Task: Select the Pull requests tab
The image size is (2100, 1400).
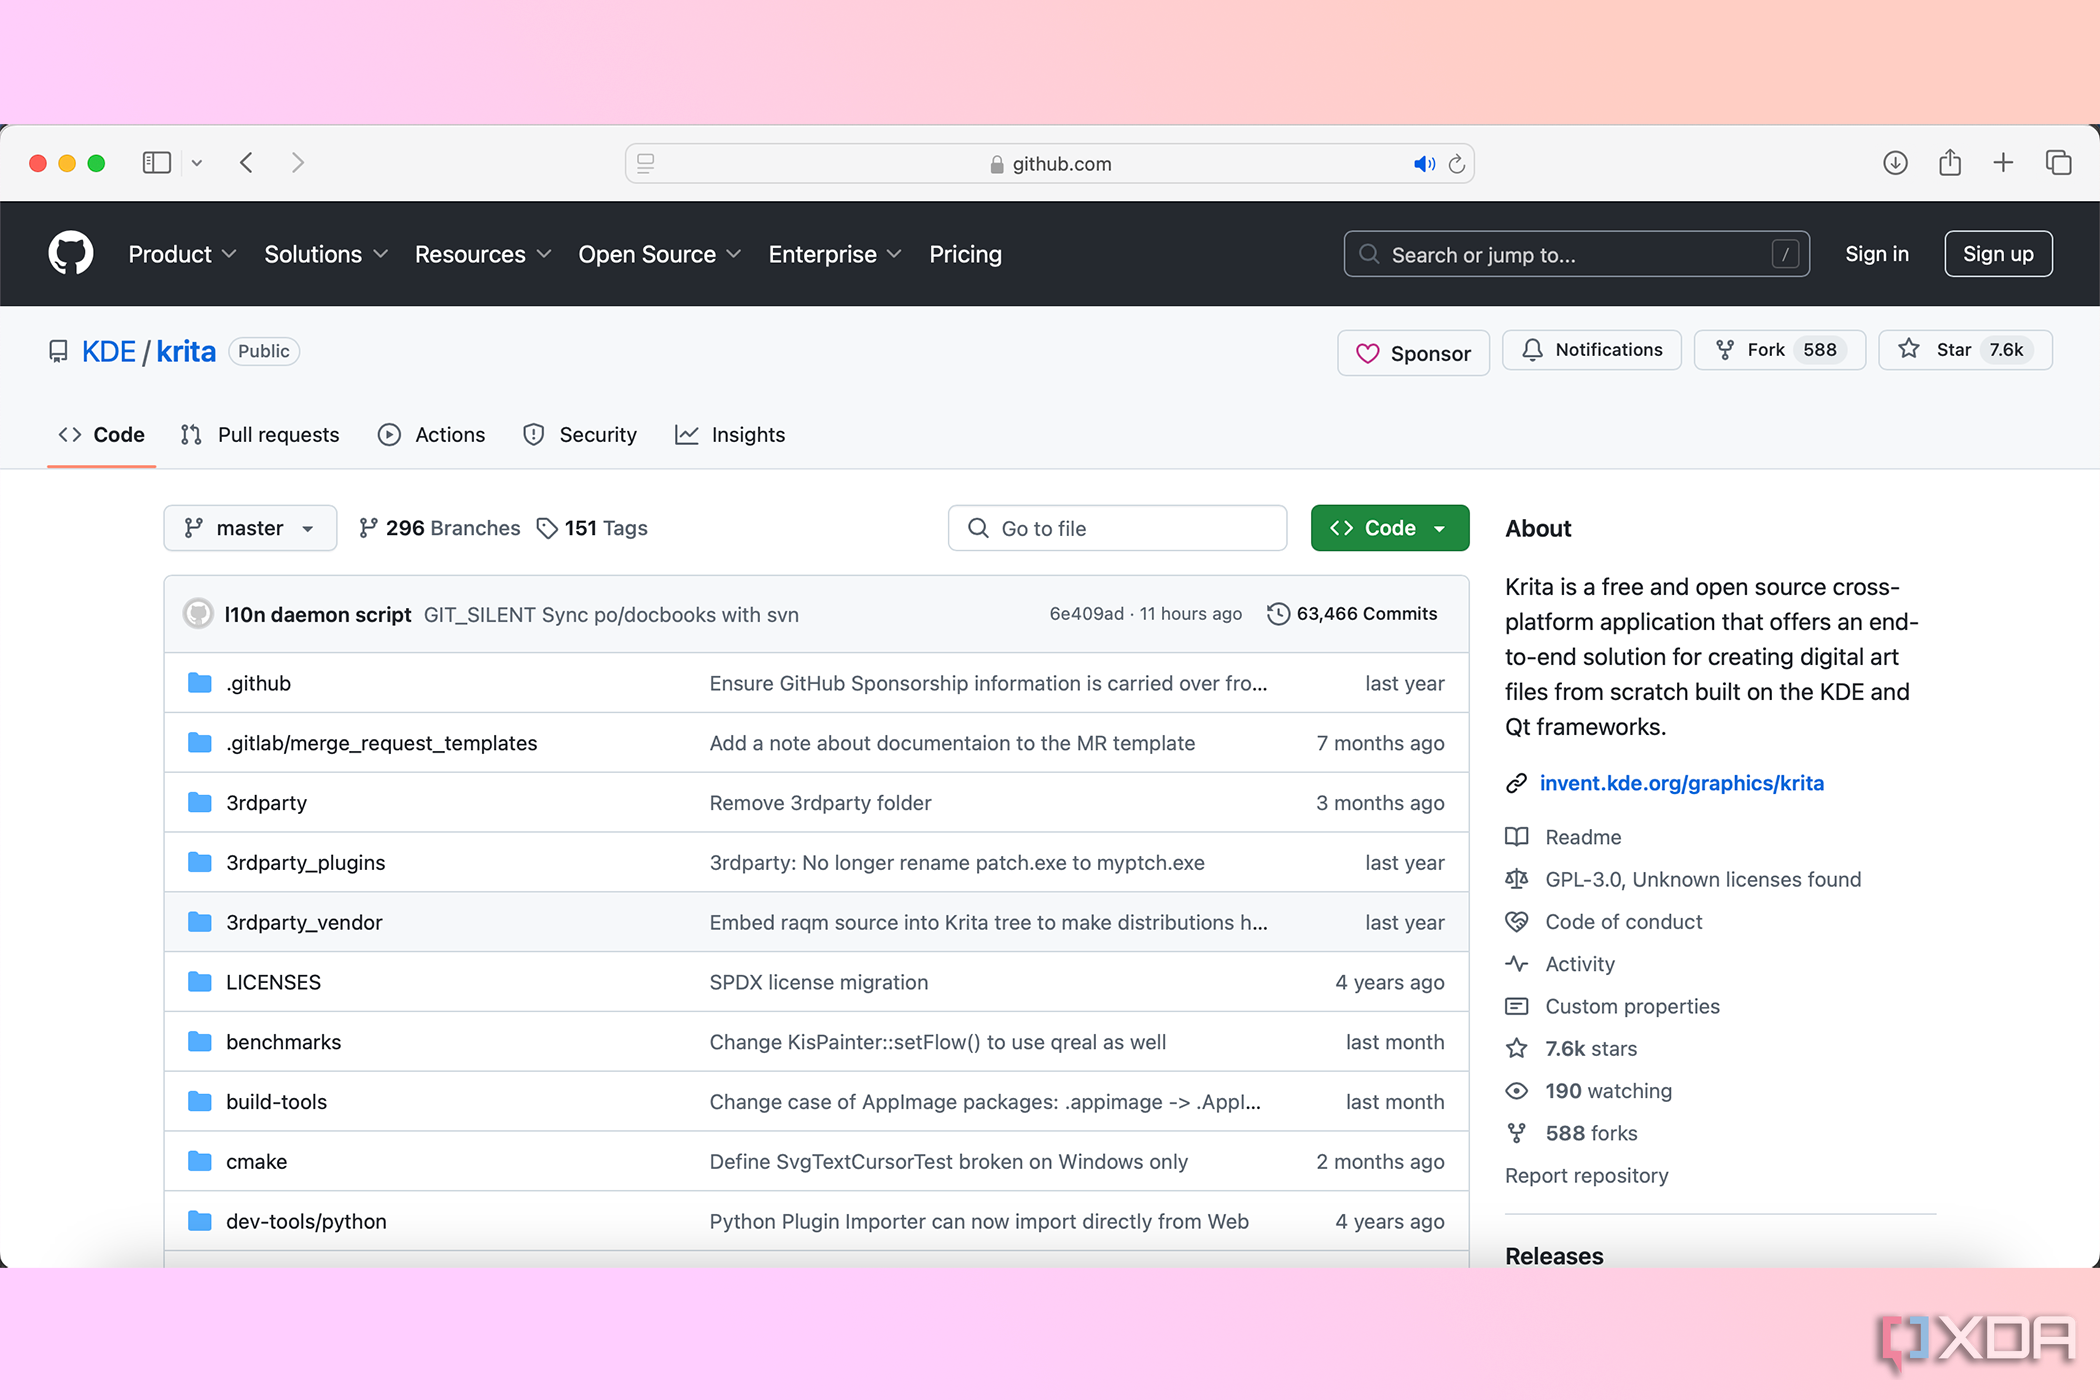Action: [259, 436]
